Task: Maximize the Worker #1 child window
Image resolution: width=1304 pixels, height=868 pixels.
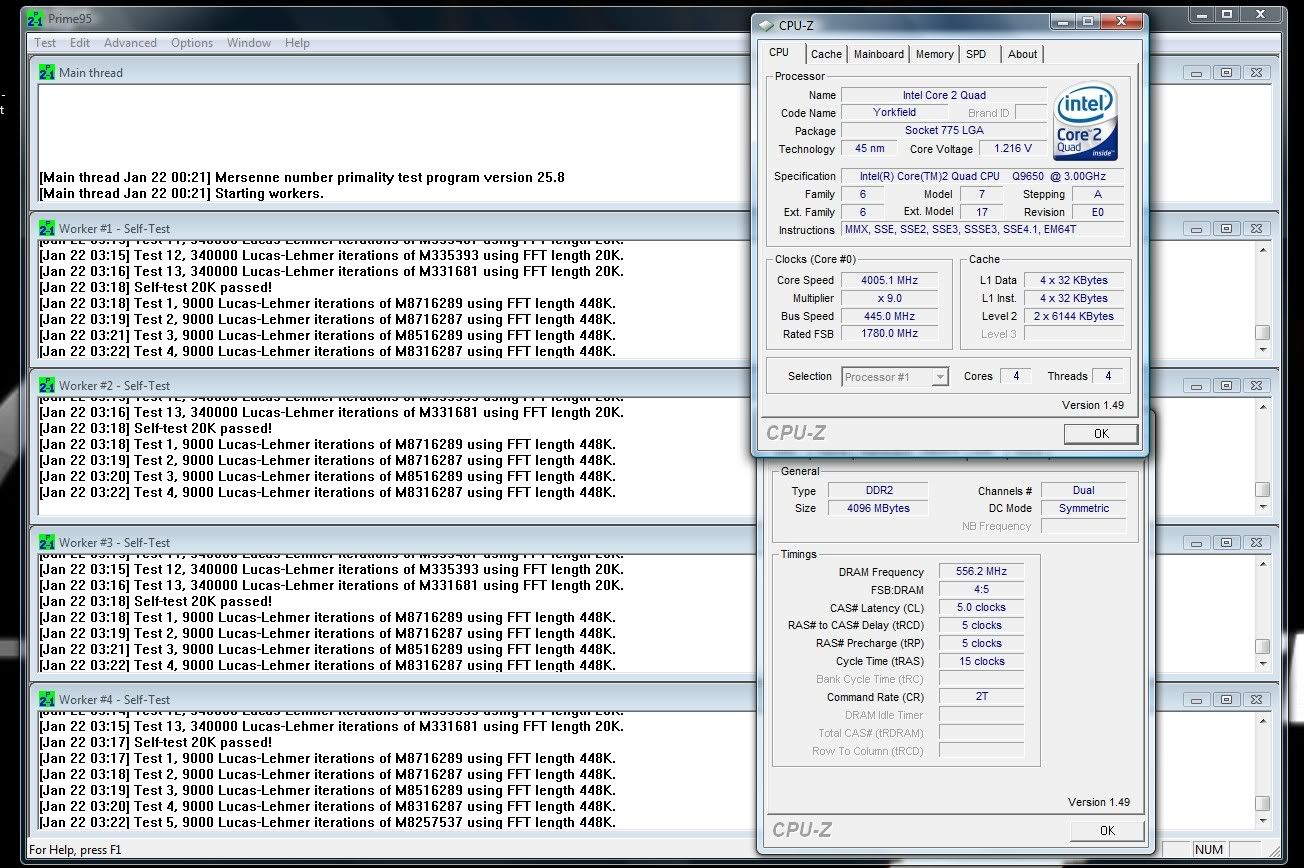Action: tap(1228, 228)
